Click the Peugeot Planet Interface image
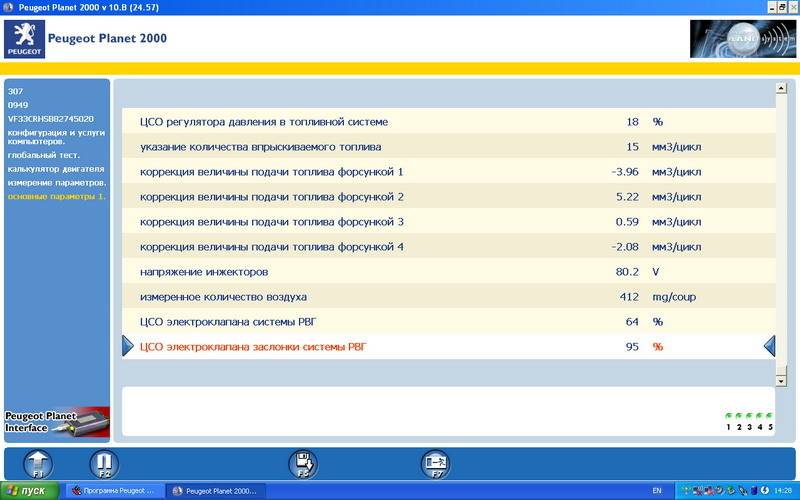Viewport: 800px width, 500px height. (56, 422)
